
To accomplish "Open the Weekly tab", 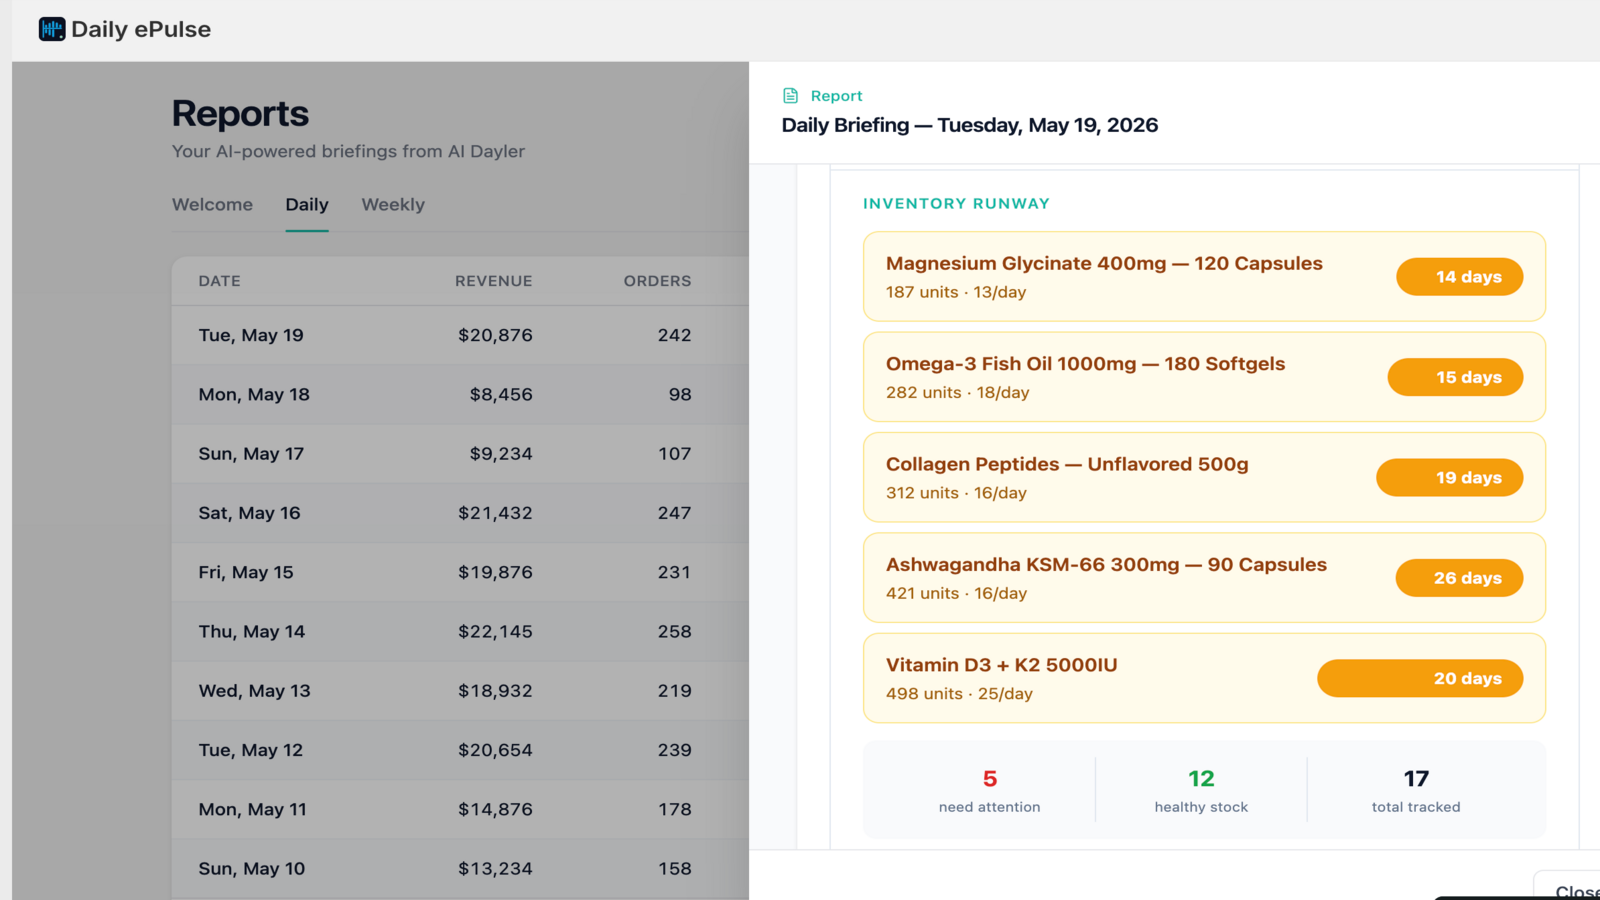I will click(x=393, y=204).
